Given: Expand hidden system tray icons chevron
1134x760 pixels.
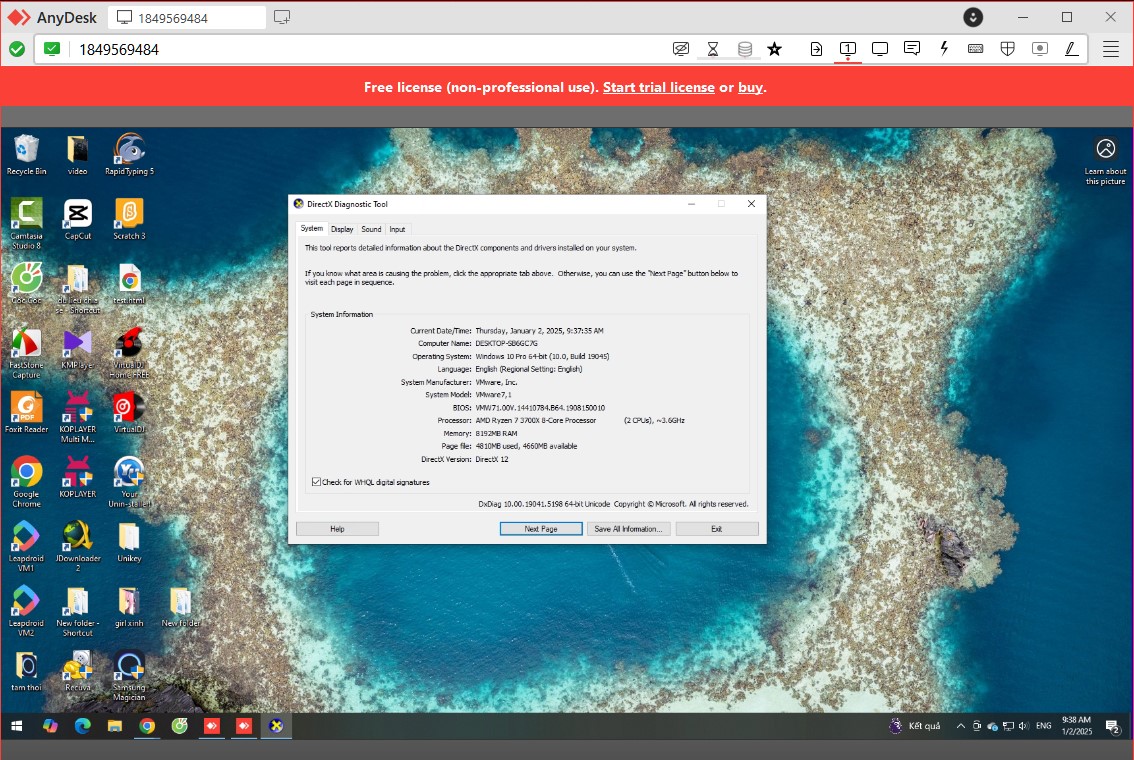Looking at the screenshot, I should click(x=961, y=726).
